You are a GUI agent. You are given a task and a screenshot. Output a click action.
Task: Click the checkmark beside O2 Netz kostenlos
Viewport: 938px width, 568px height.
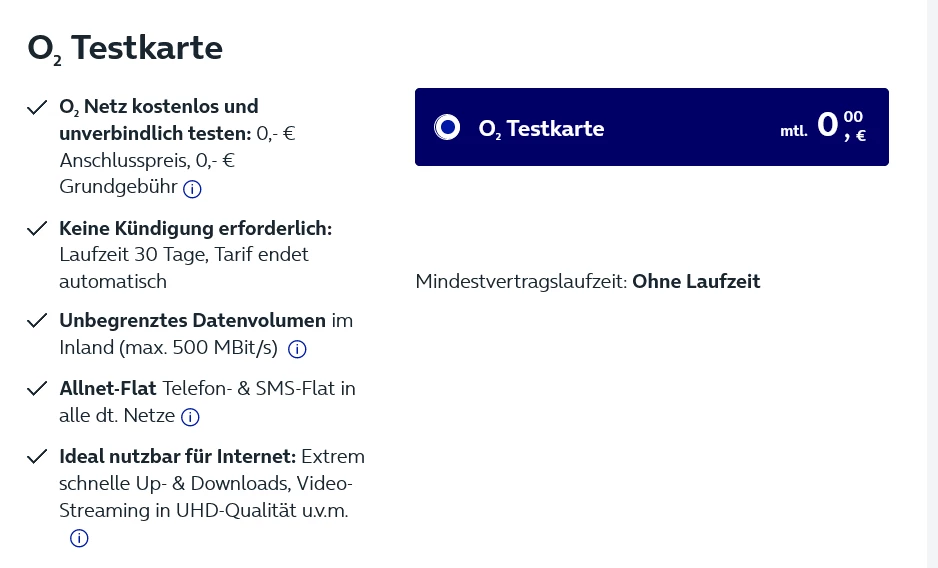[37, 108]
